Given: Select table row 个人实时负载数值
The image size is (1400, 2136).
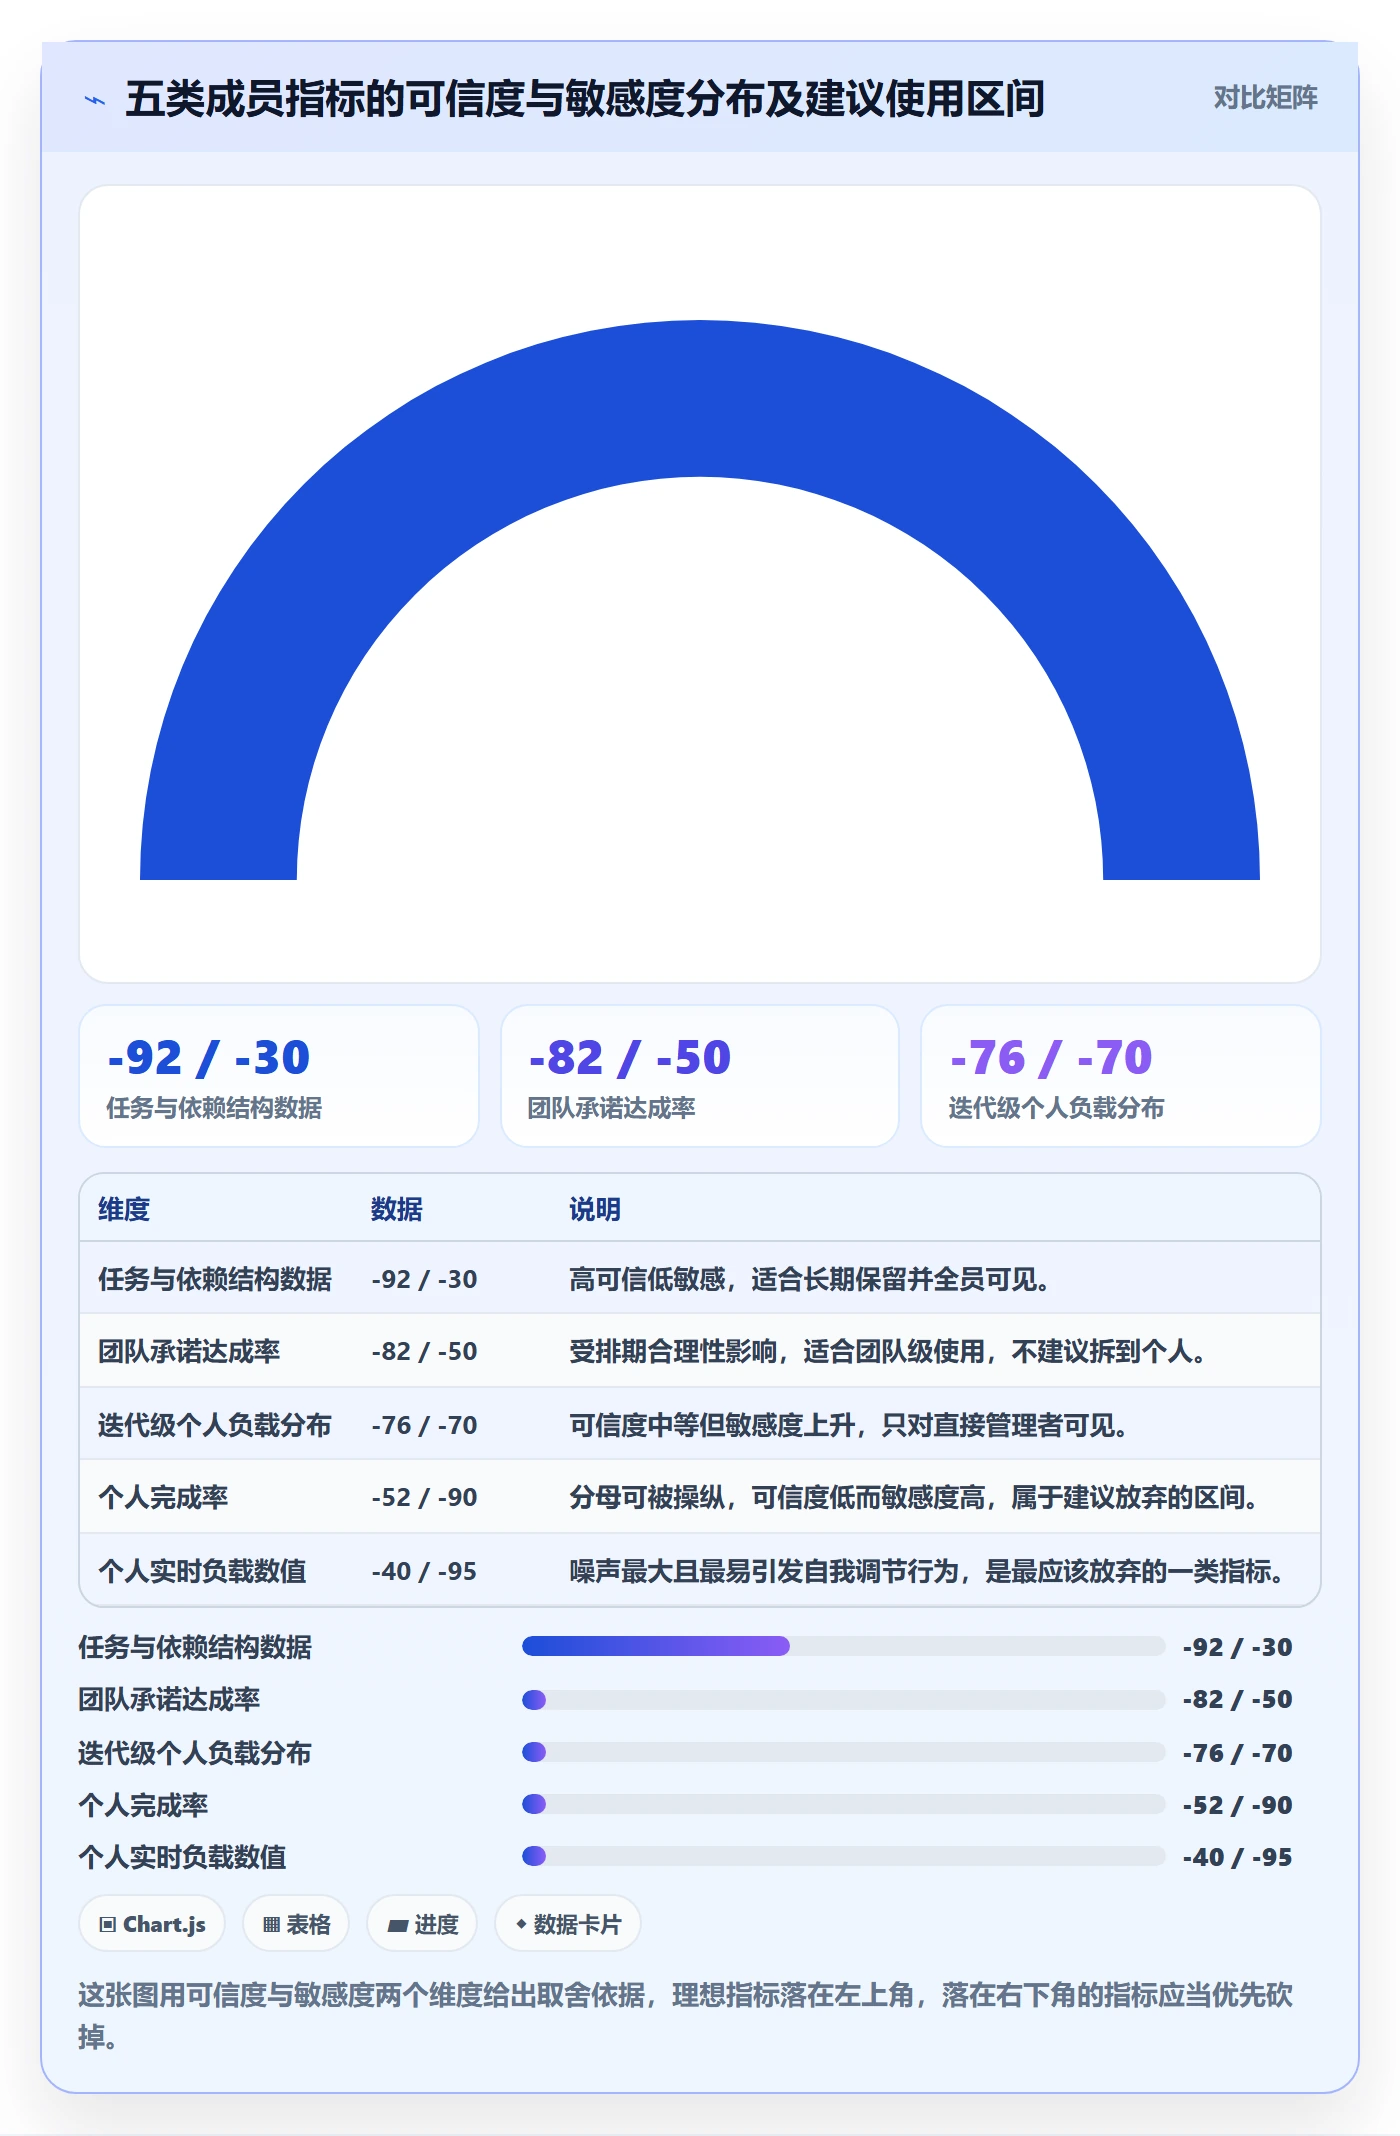Looking at the screenshot, I should pyautogui.click(x=700, y=1570).
